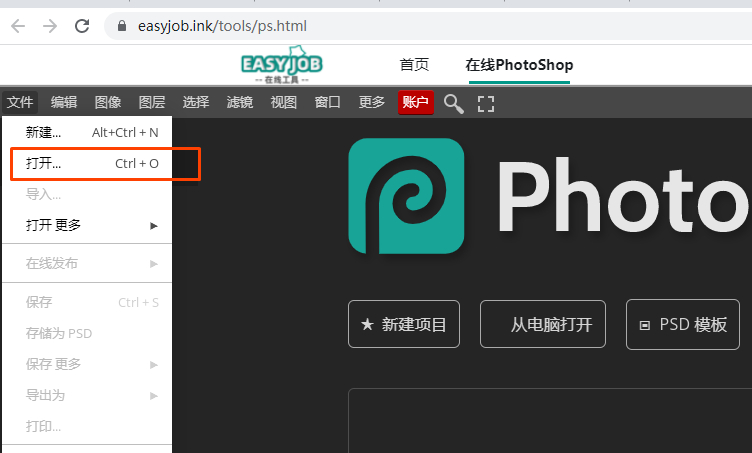This screenshot has width=752, height=453.
Task: Click the greyed 导入... menu entry
Action: point(87,194)
